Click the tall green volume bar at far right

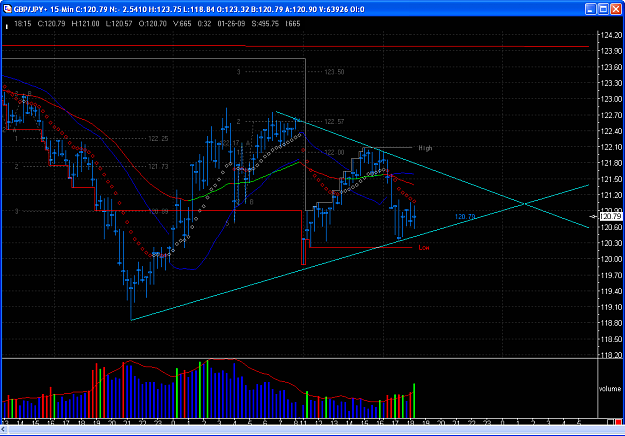pyautogui.click(x=414, y=401)
